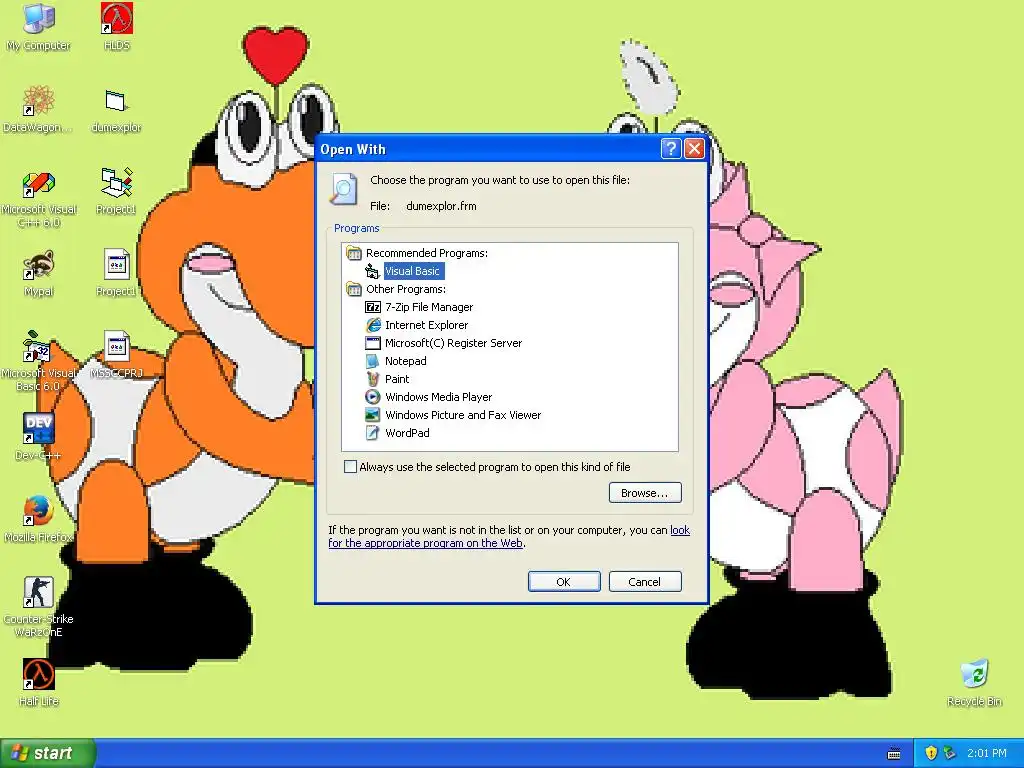Click the Open With help question button

[671, 149]
